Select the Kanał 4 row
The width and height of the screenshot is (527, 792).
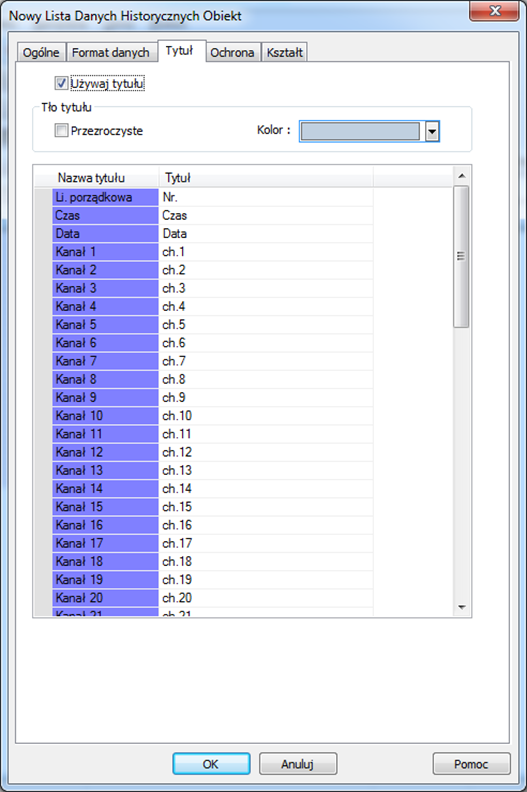105,306
